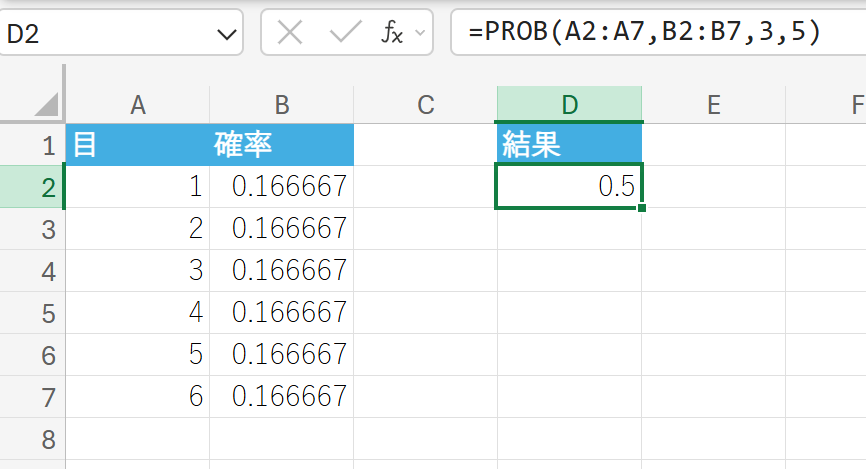
Task: Select column E header
Action: click(713, 105)
